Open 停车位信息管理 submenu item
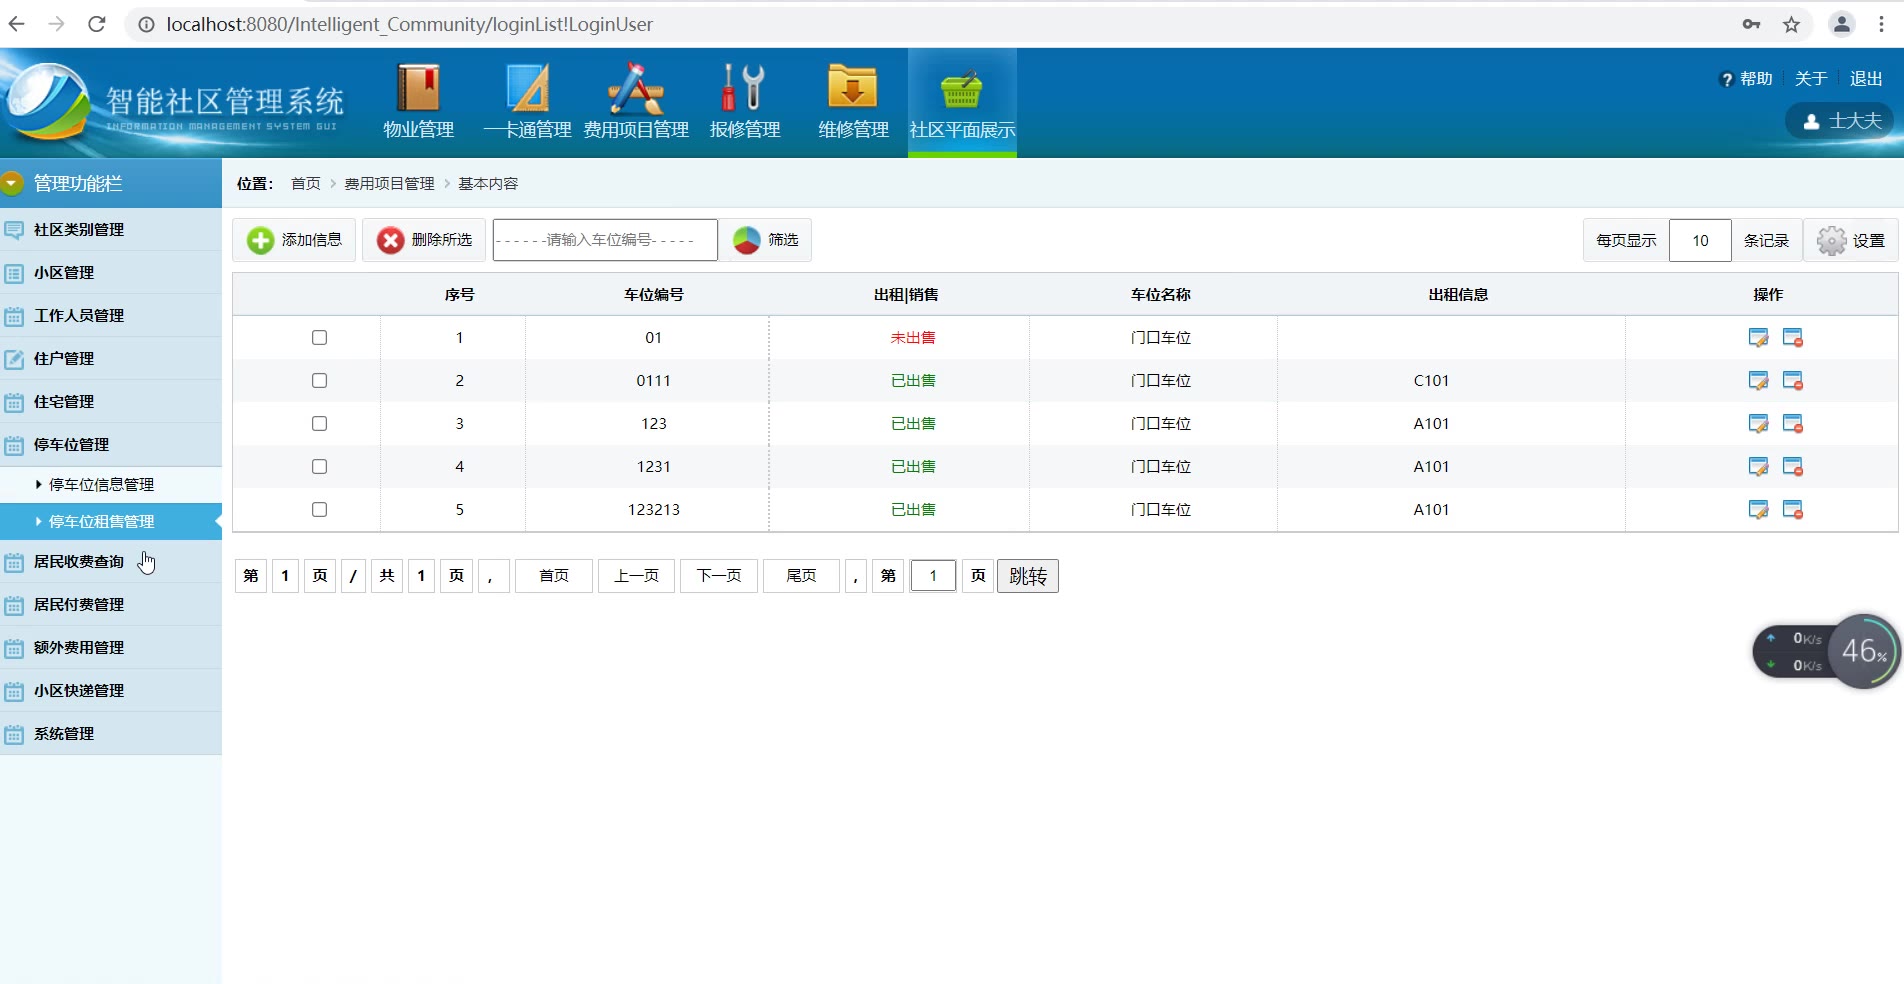Viewport: 1904px width, 984px height. click(x=101, y=485)
